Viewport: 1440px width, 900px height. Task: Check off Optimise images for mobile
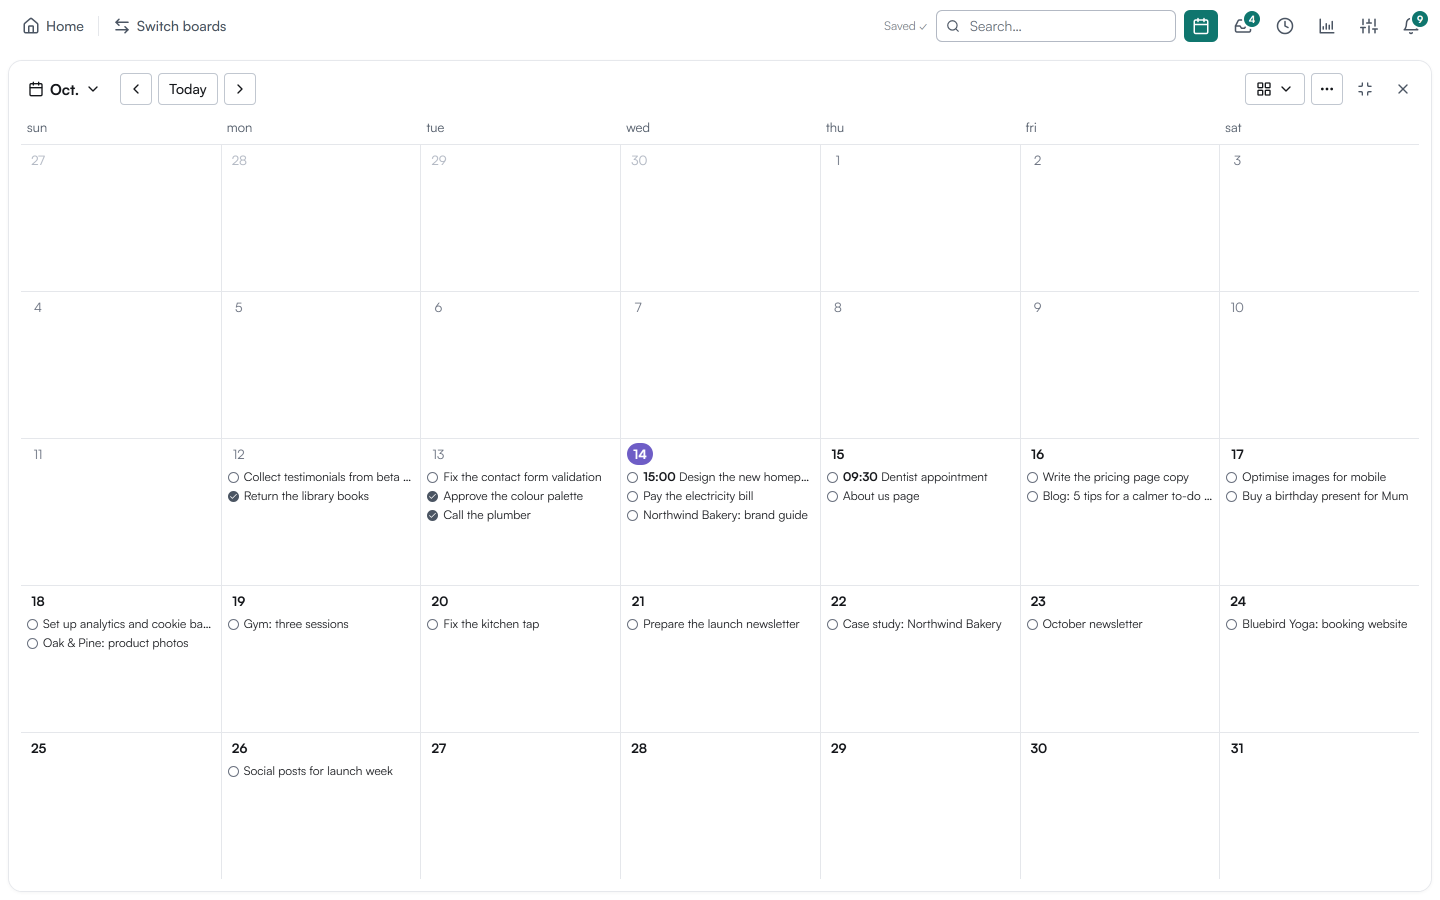1232,478
